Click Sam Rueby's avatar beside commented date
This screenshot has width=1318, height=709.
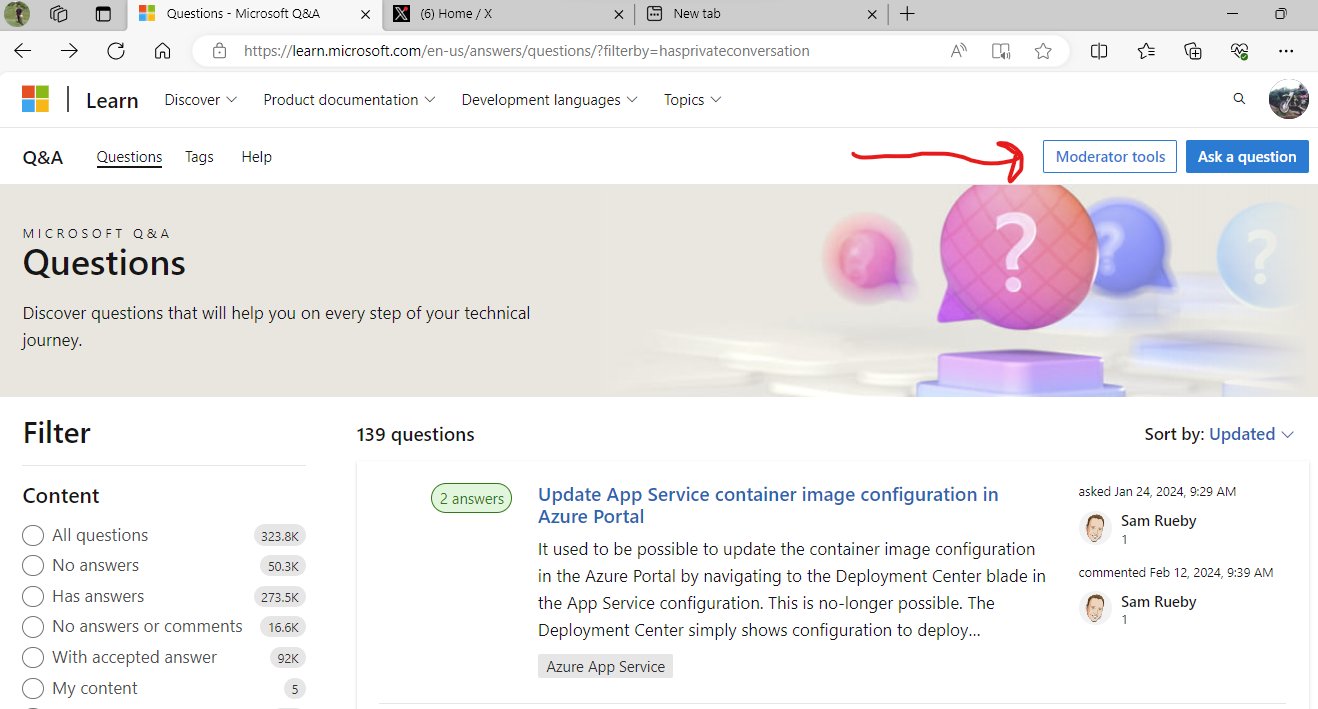click(1095, 608)
